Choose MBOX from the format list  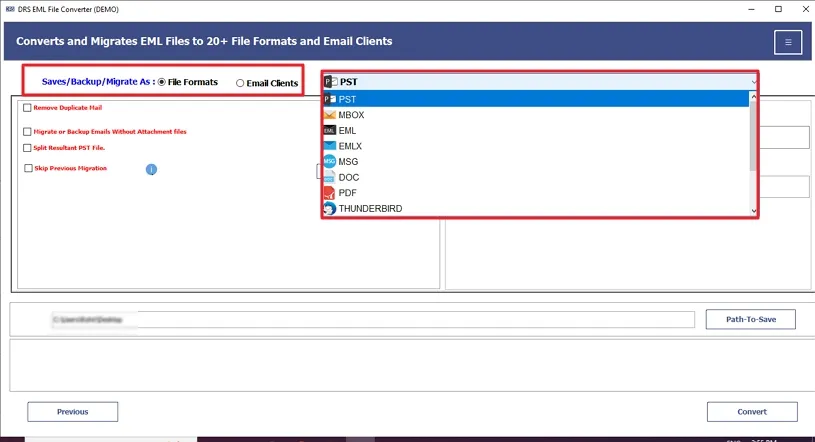coord(536,115)
